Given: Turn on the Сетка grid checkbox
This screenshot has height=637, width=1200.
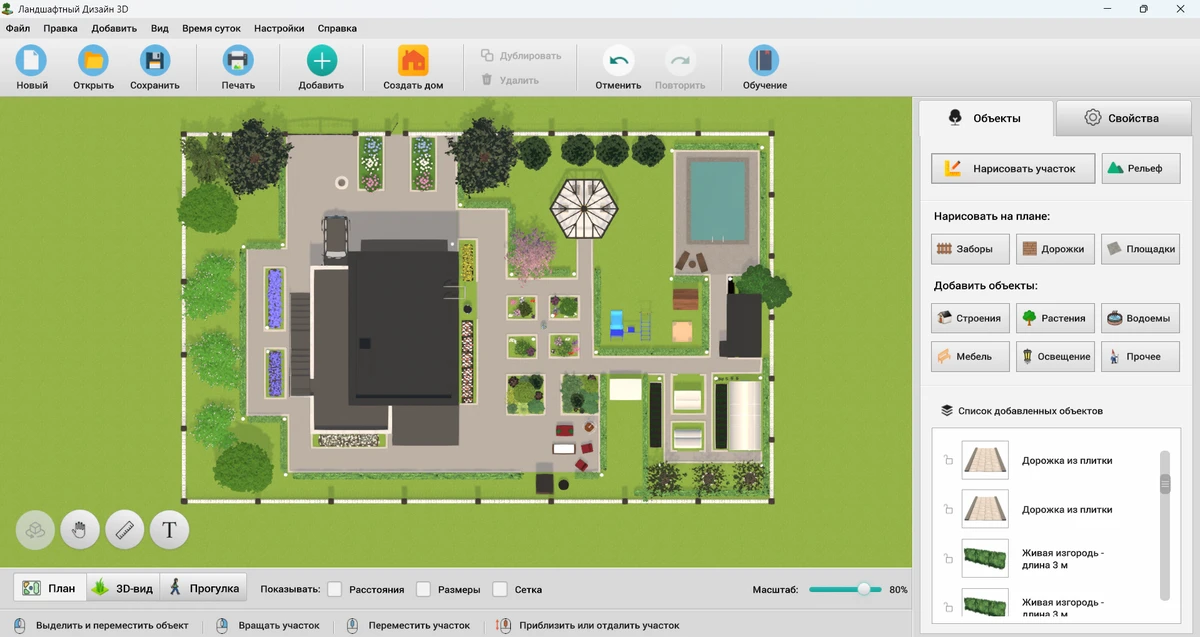Looking at the screenshot, I should pos(500,589).
